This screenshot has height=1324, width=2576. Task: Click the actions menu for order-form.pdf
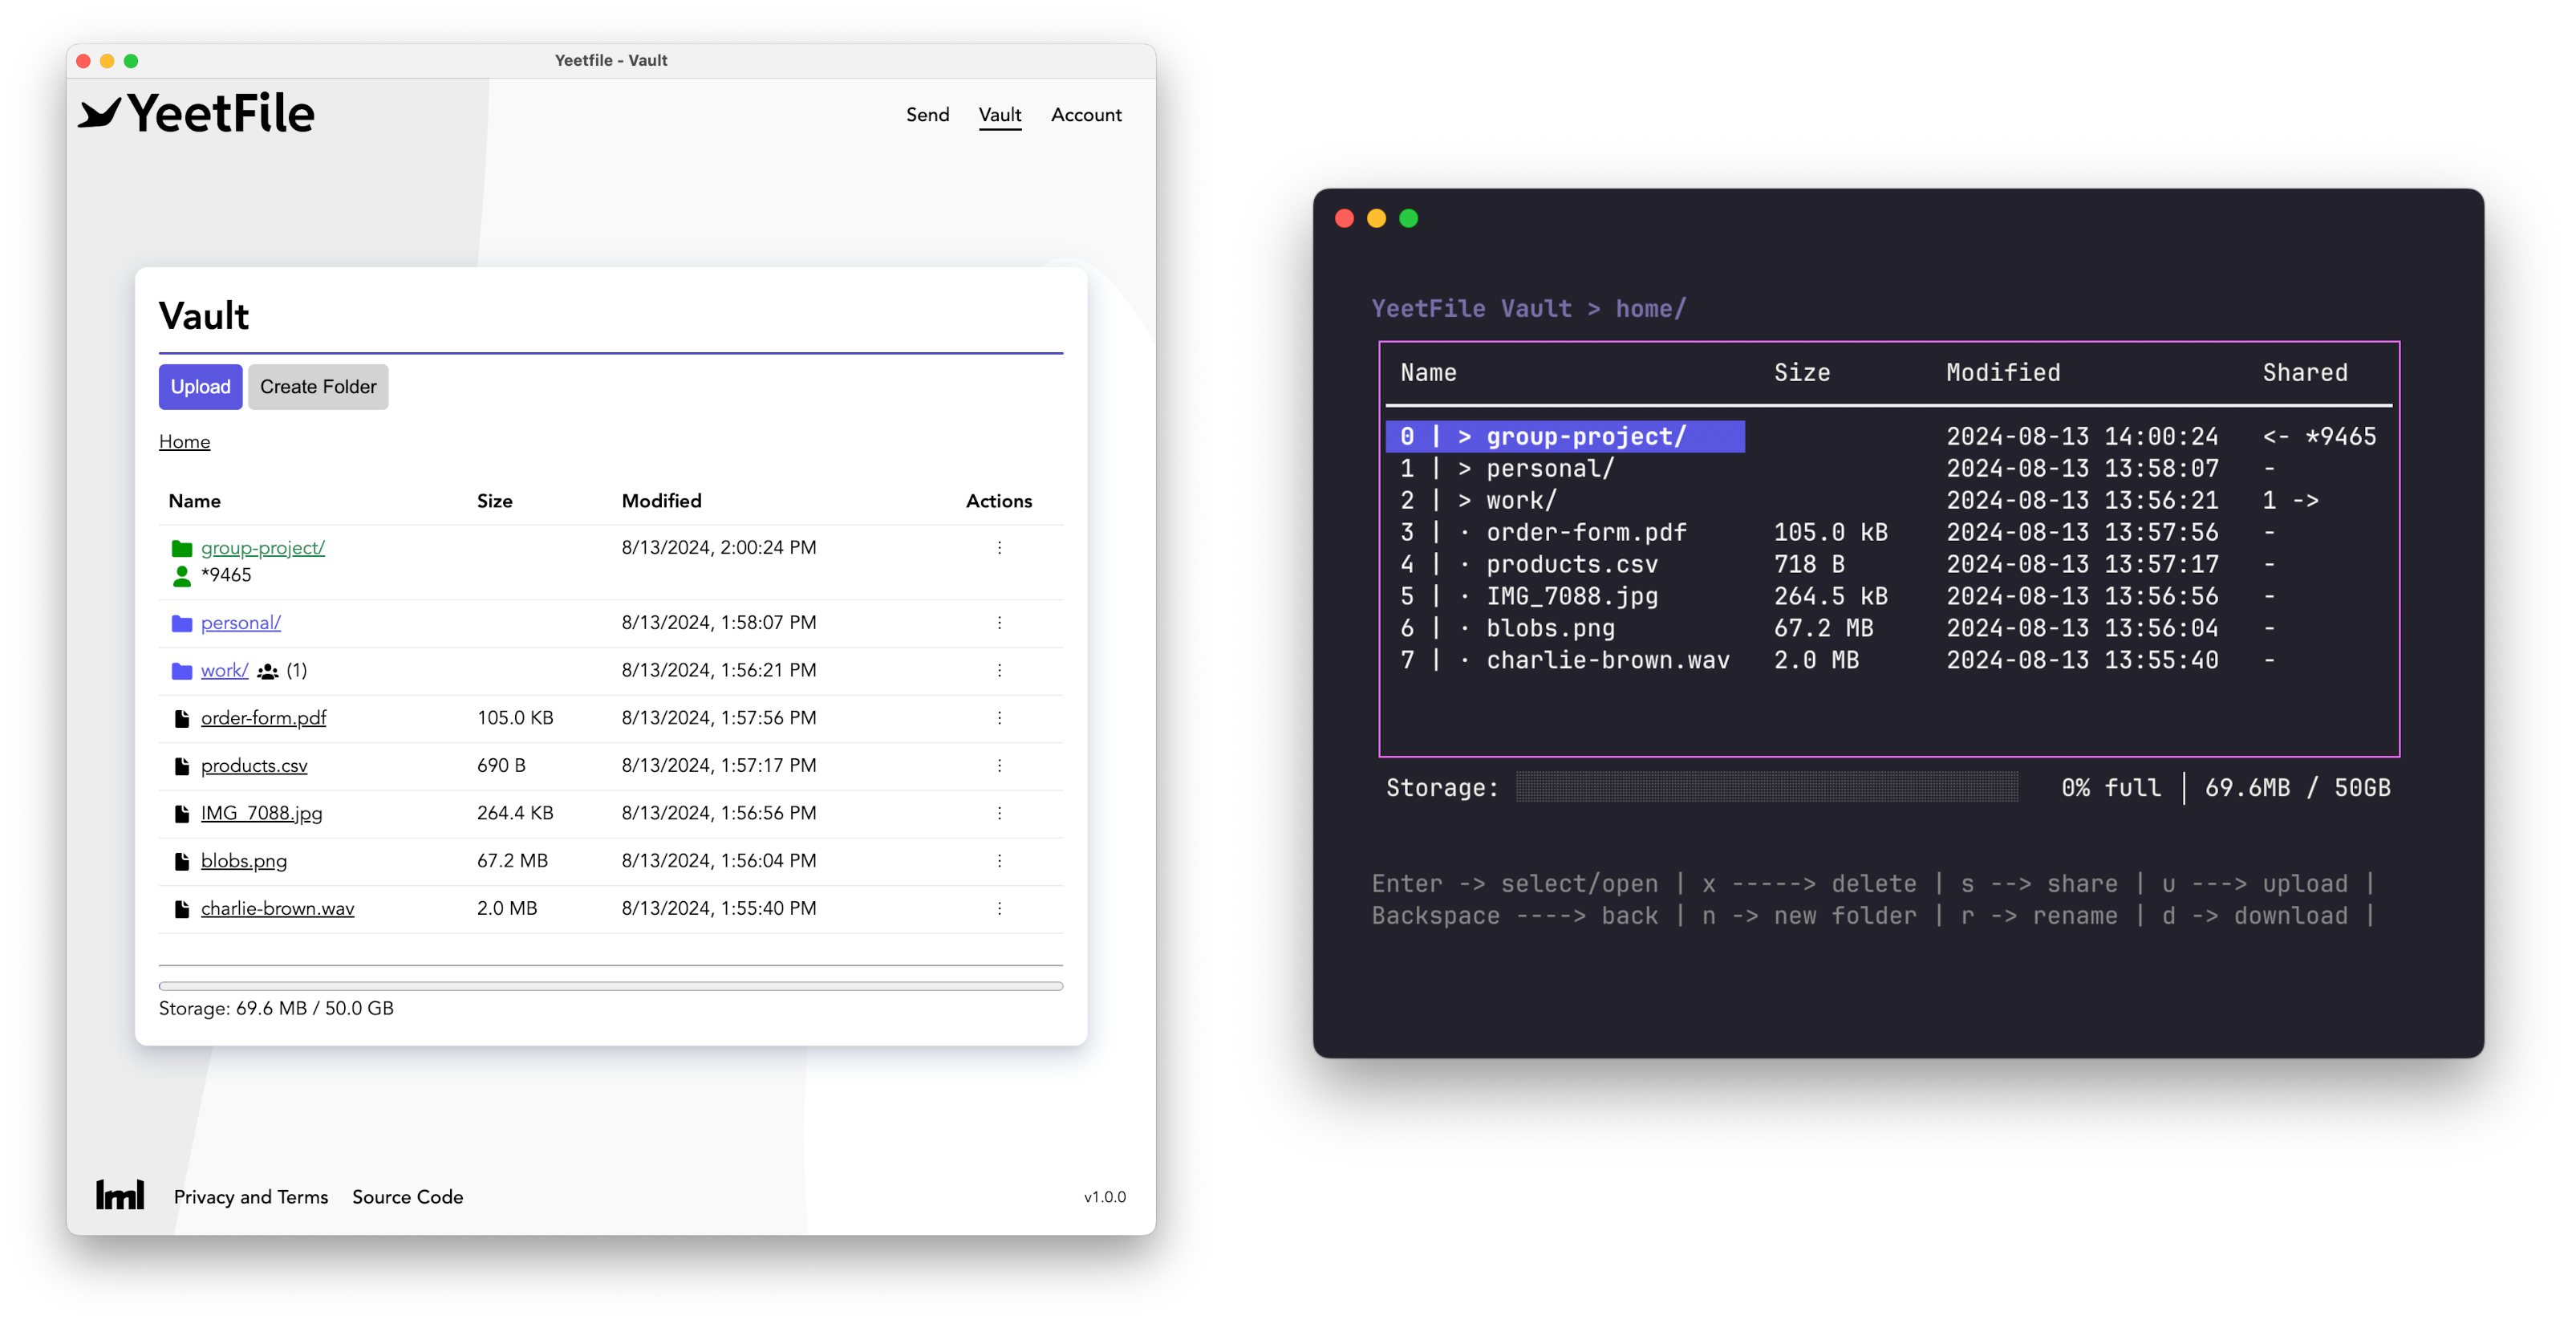point(1000,716)
